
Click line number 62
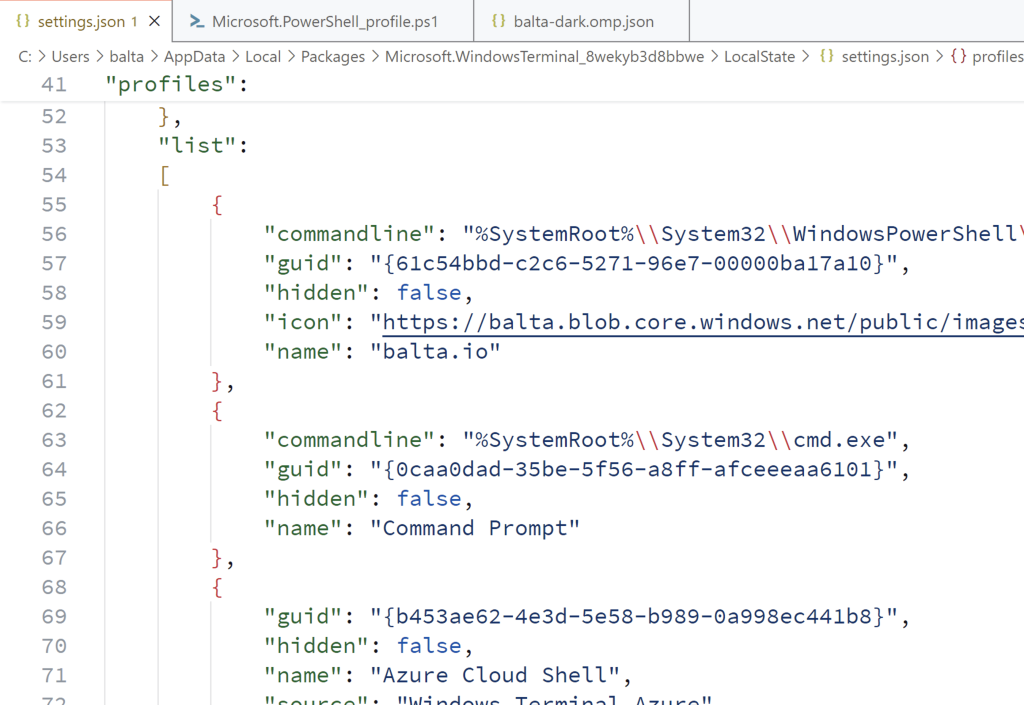coord(54,411)
